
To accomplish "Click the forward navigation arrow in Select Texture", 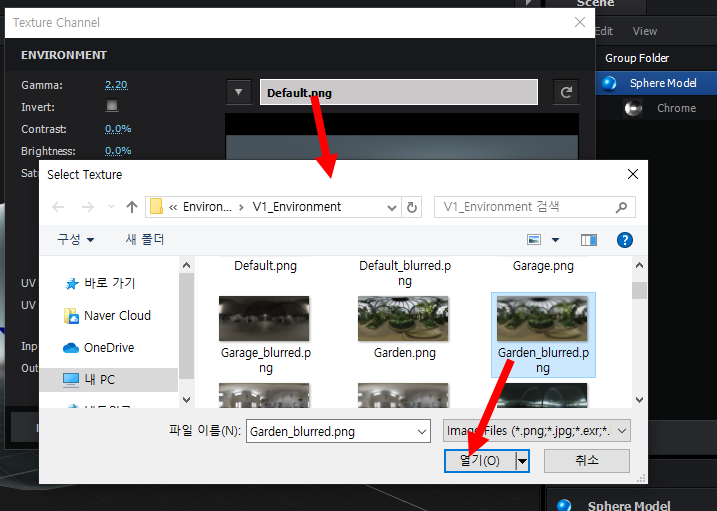I will (87, 207).
